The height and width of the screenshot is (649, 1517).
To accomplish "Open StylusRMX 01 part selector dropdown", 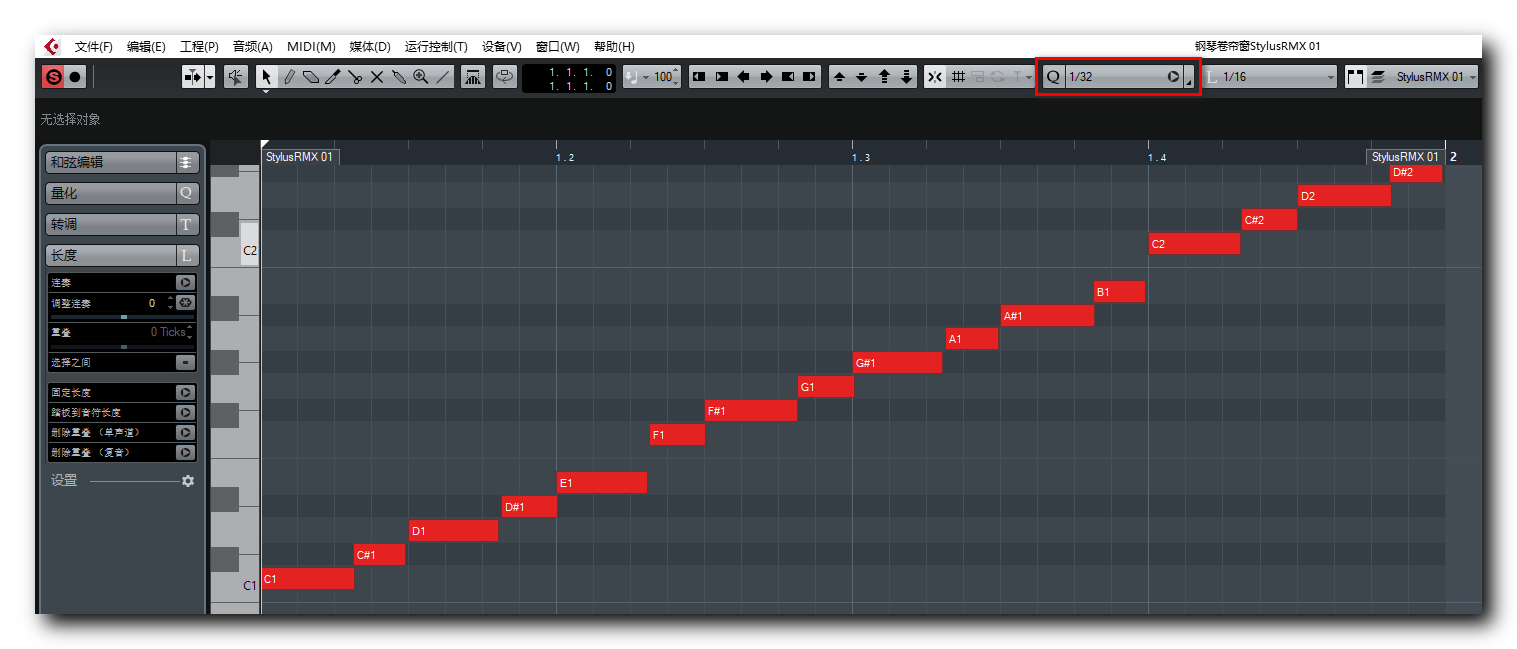I will click(1435, 76).
